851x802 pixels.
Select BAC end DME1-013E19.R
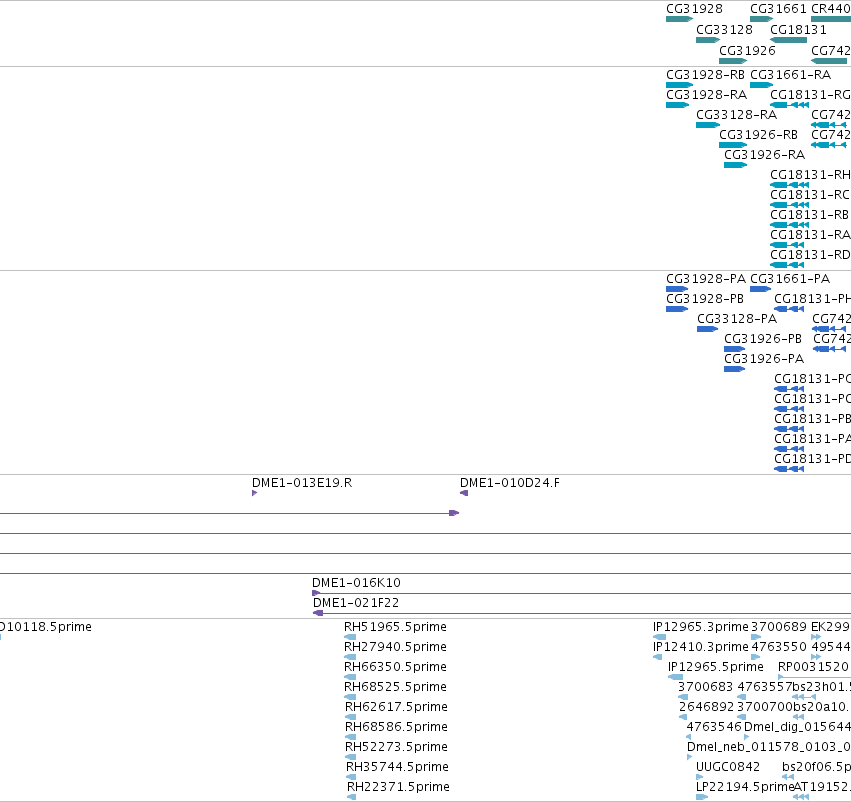point(255,493)
